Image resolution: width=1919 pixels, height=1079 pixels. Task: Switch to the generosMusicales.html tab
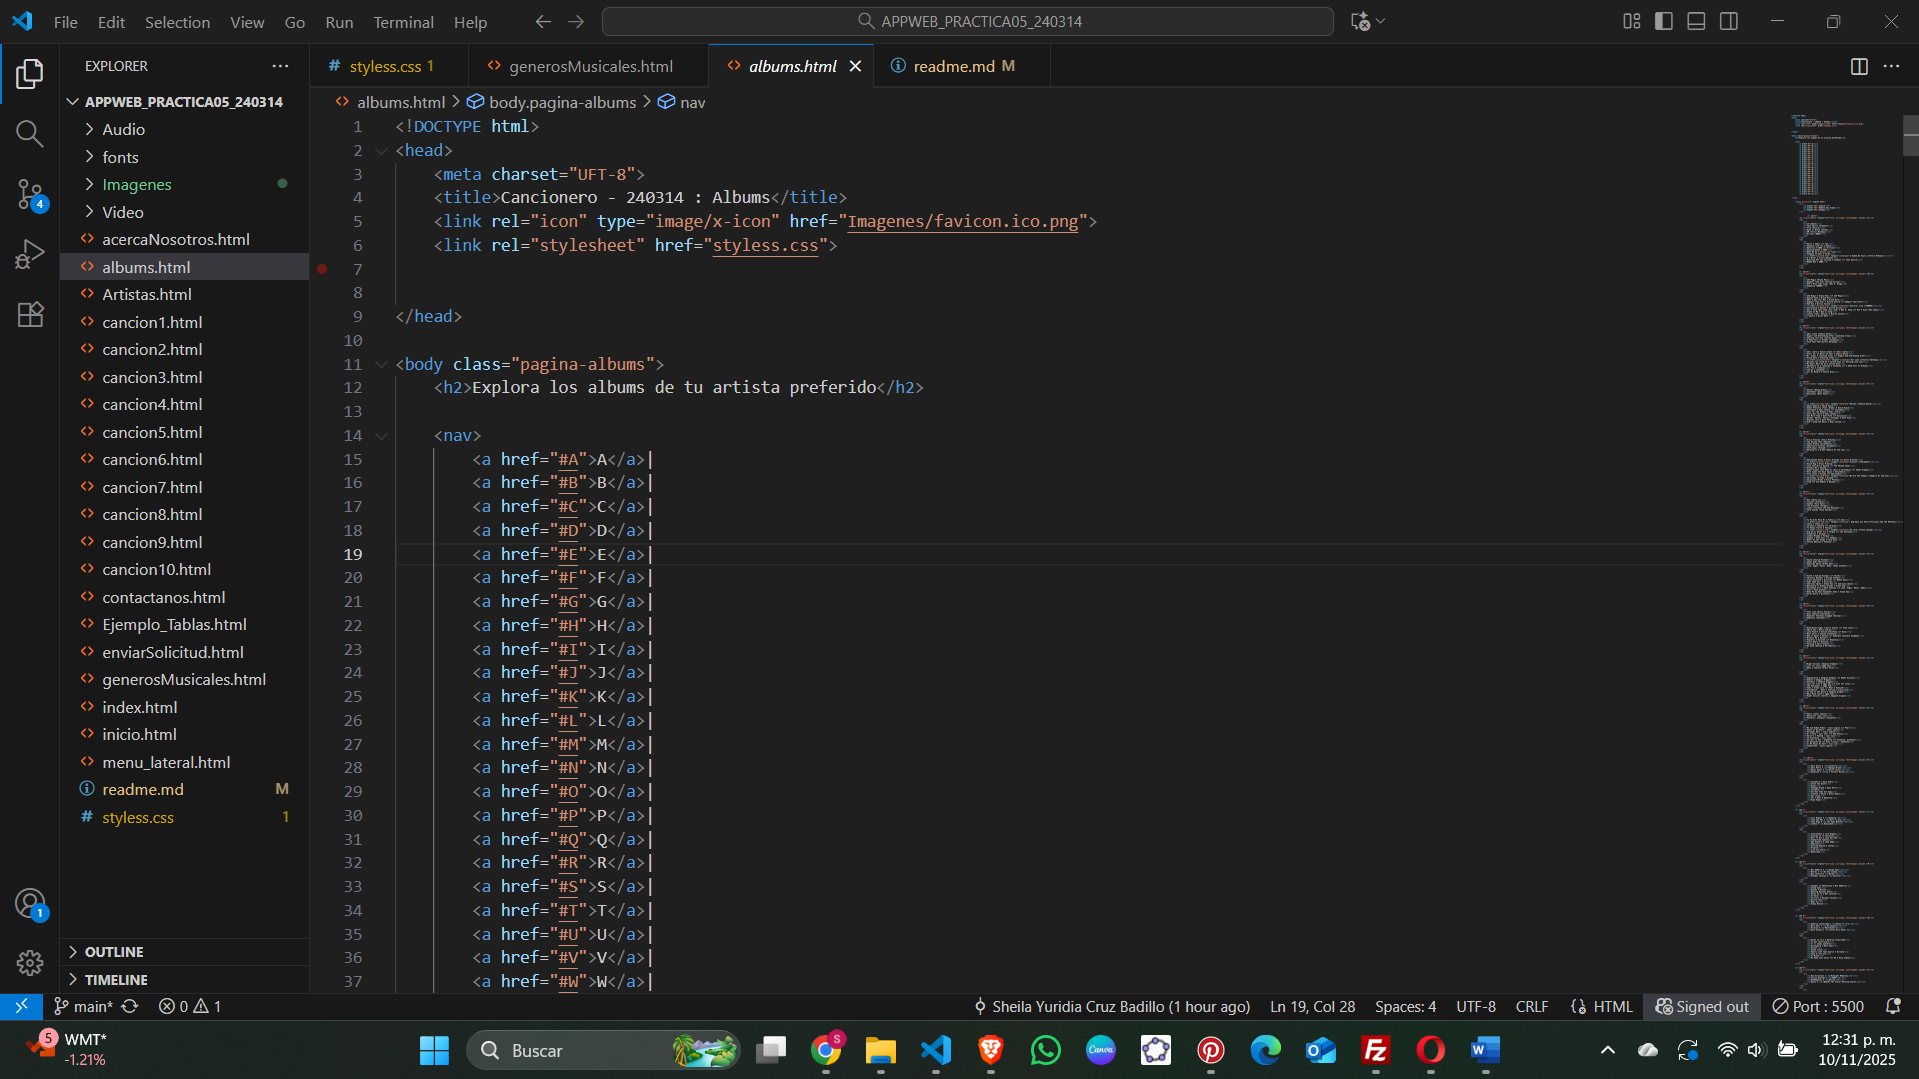coord(590,66)
